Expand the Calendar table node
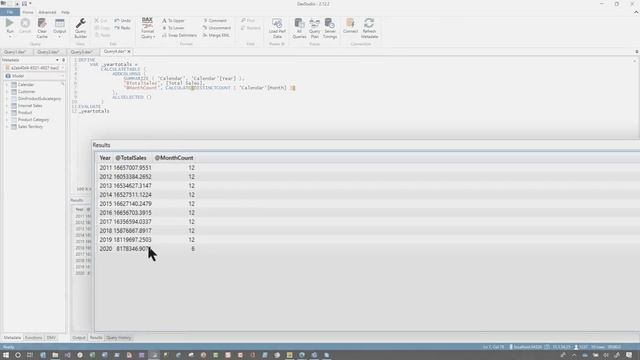The width and height of the screenshot is (640, 360). coord(7,84)
